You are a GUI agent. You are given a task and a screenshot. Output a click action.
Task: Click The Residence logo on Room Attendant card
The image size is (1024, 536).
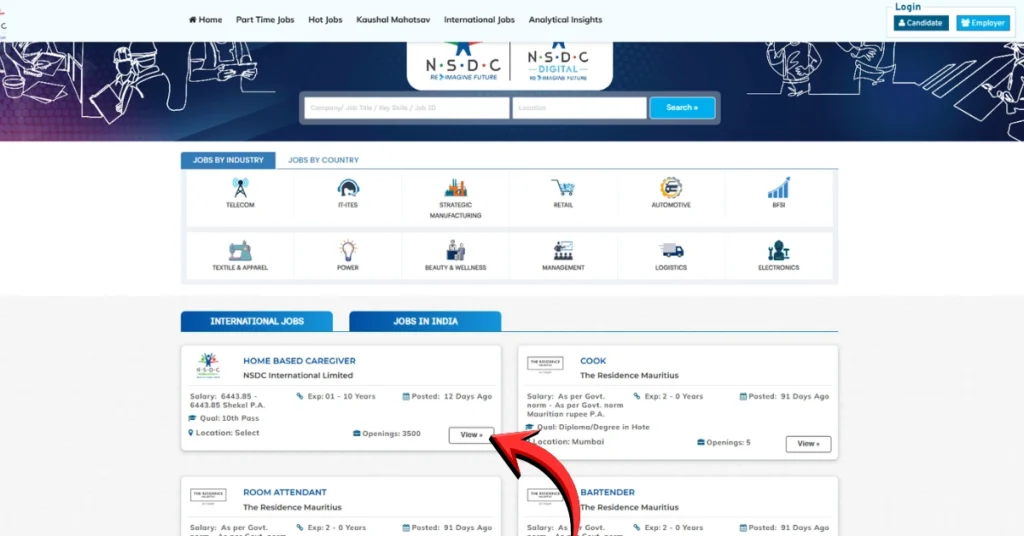click(x=208, y=497)
